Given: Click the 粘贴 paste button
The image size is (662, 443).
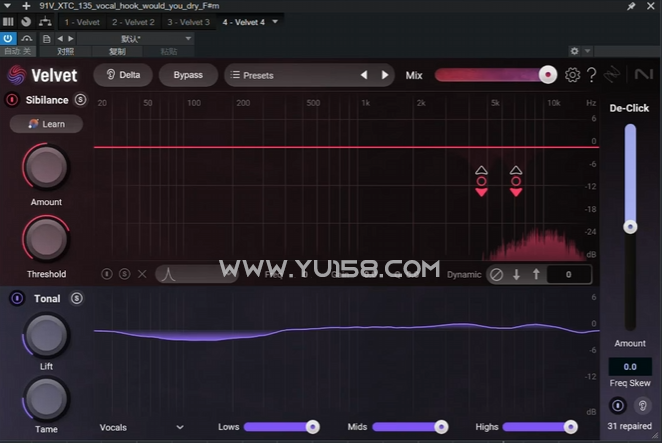Looking at the screenshot, I should coord(169,52).
